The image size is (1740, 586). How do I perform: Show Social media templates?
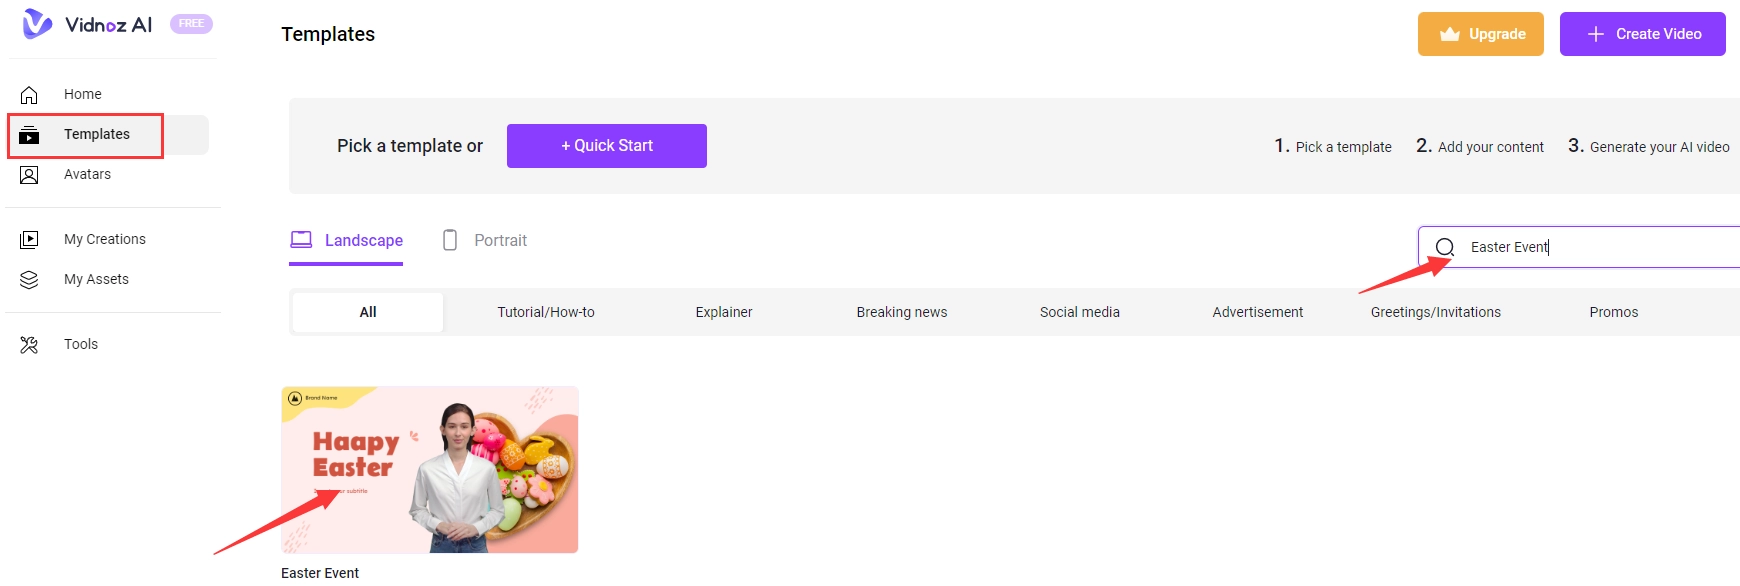click(1079, 312)
